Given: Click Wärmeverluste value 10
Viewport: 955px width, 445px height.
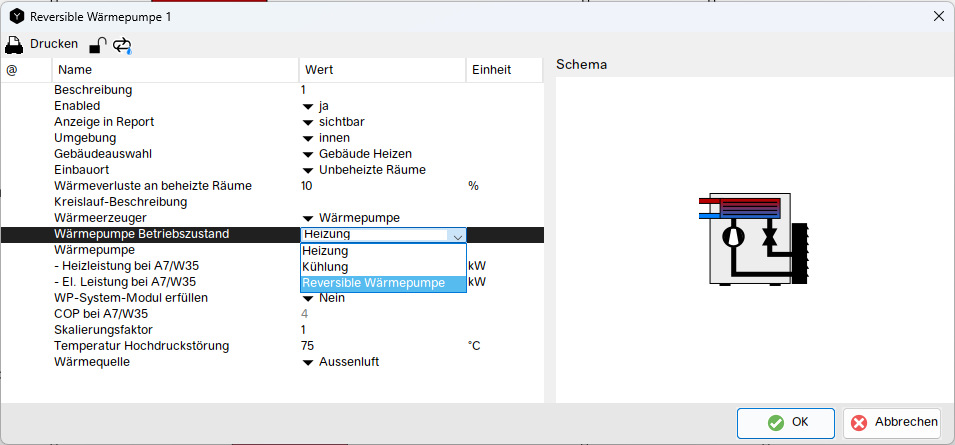Looking at the screenshot, I should coord(306,186).
